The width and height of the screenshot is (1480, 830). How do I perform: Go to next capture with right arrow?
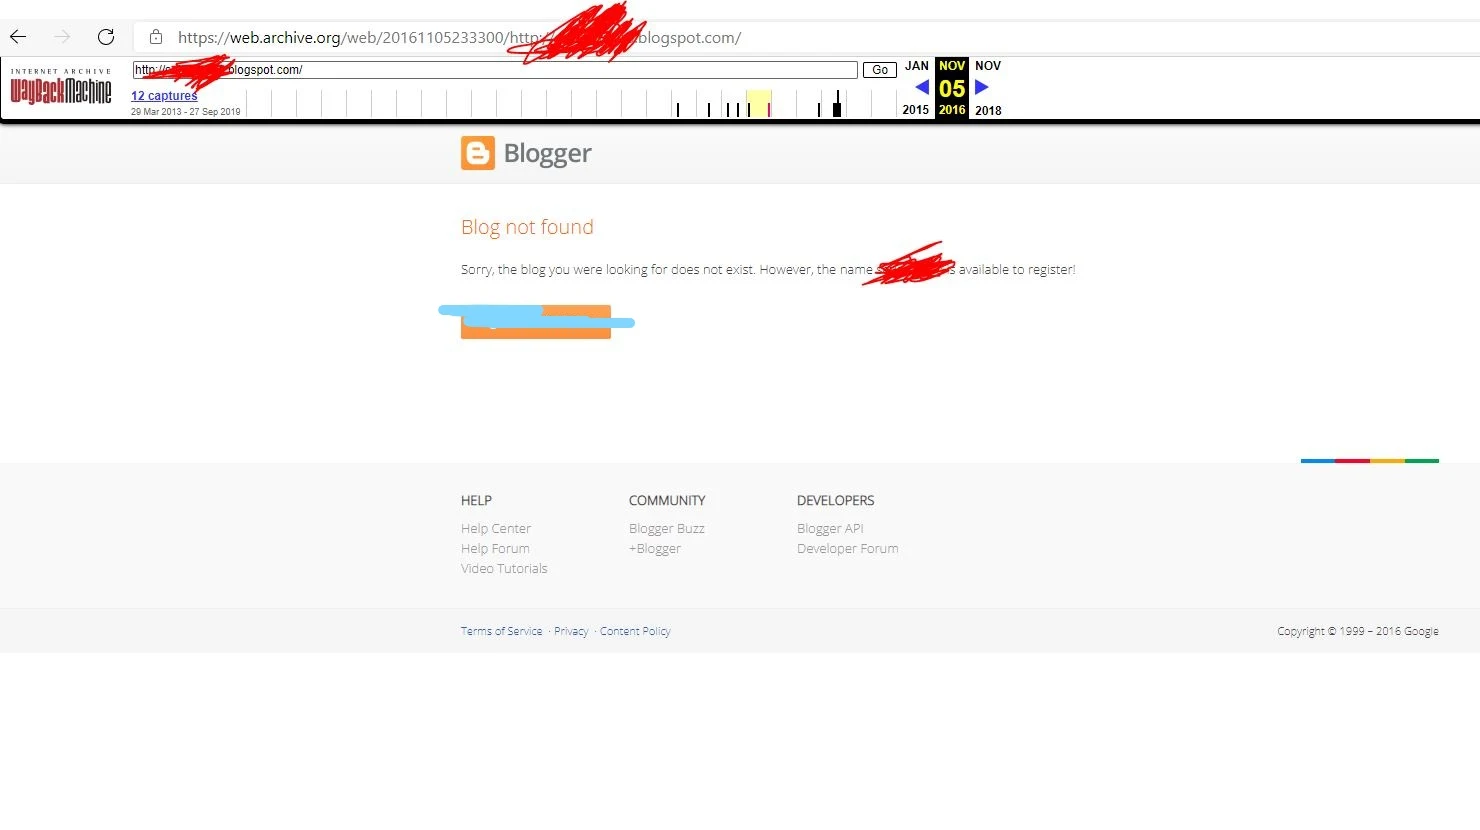(x=982, y=87)
